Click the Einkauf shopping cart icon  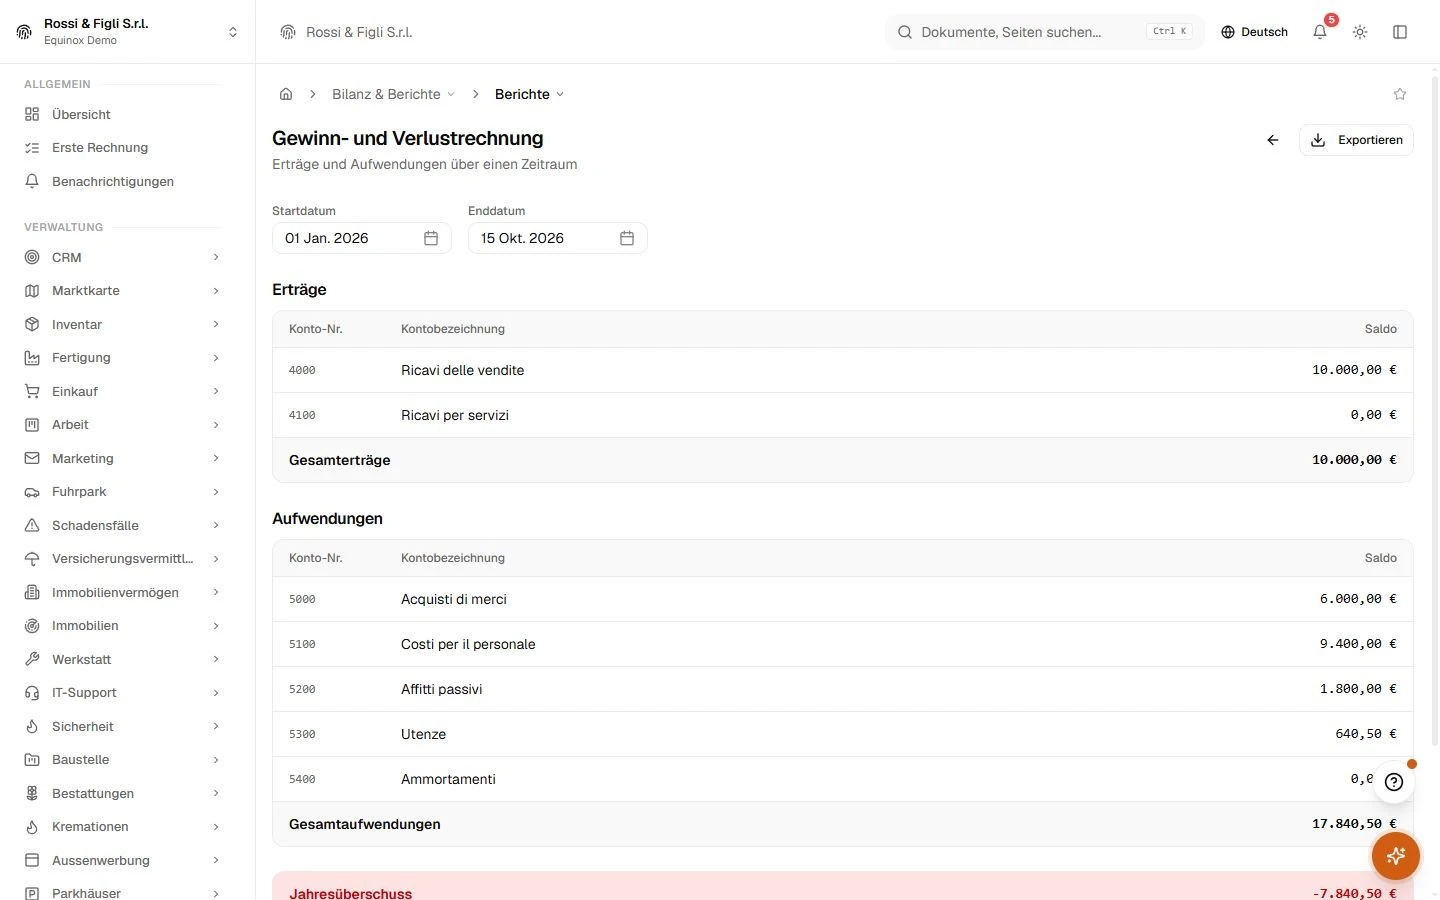pos(32,391)
